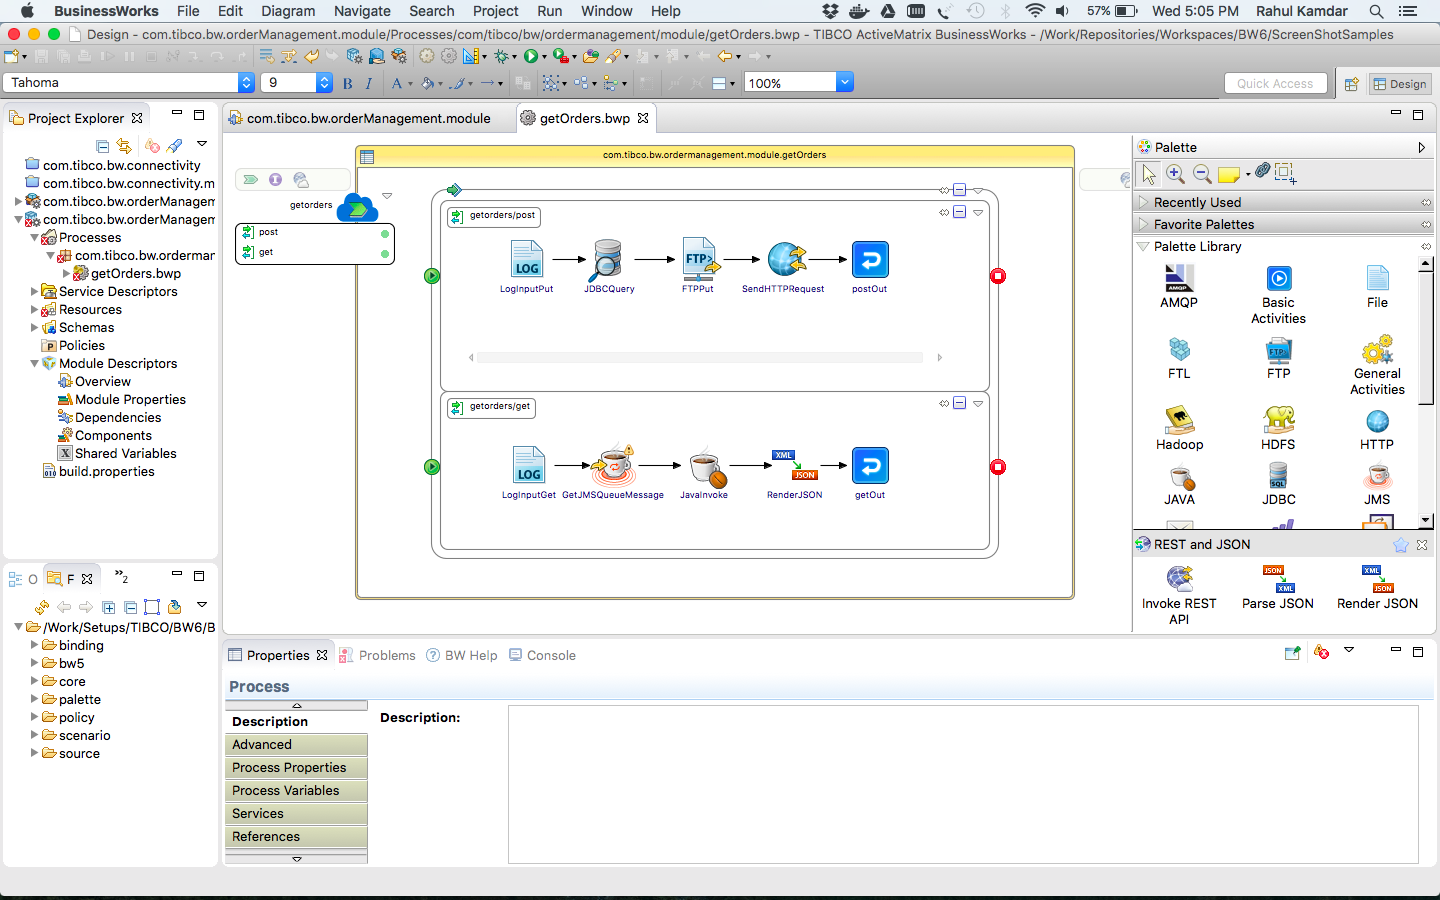Expand the Recently Used palette section

tap(1144, 202)
